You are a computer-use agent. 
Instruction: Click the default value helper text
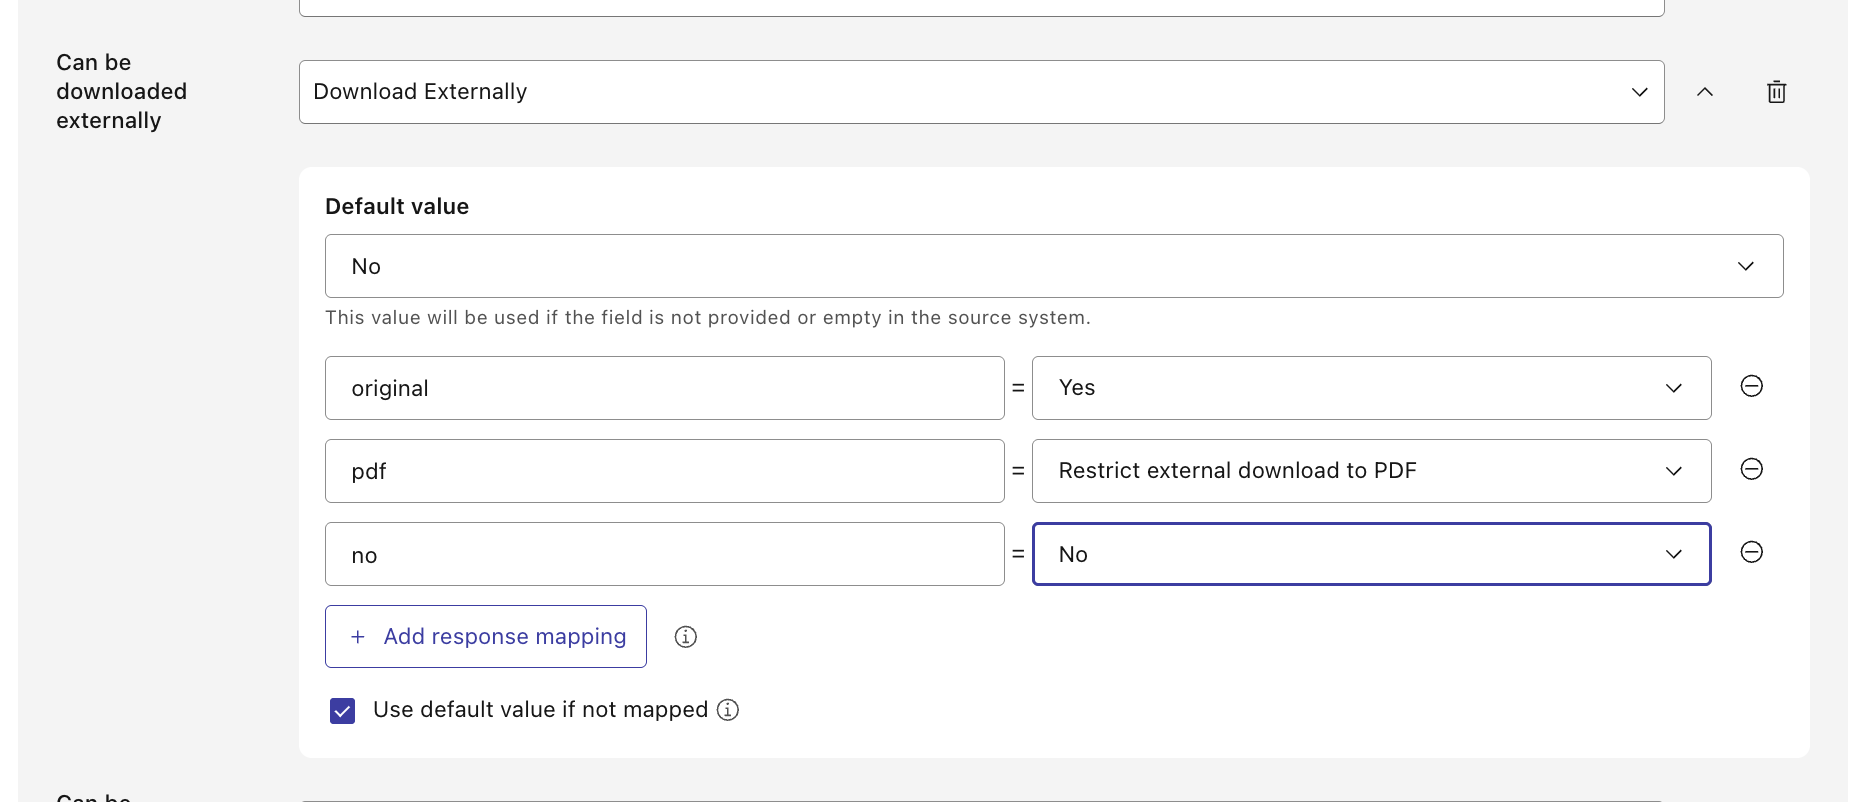coord(707,318)
